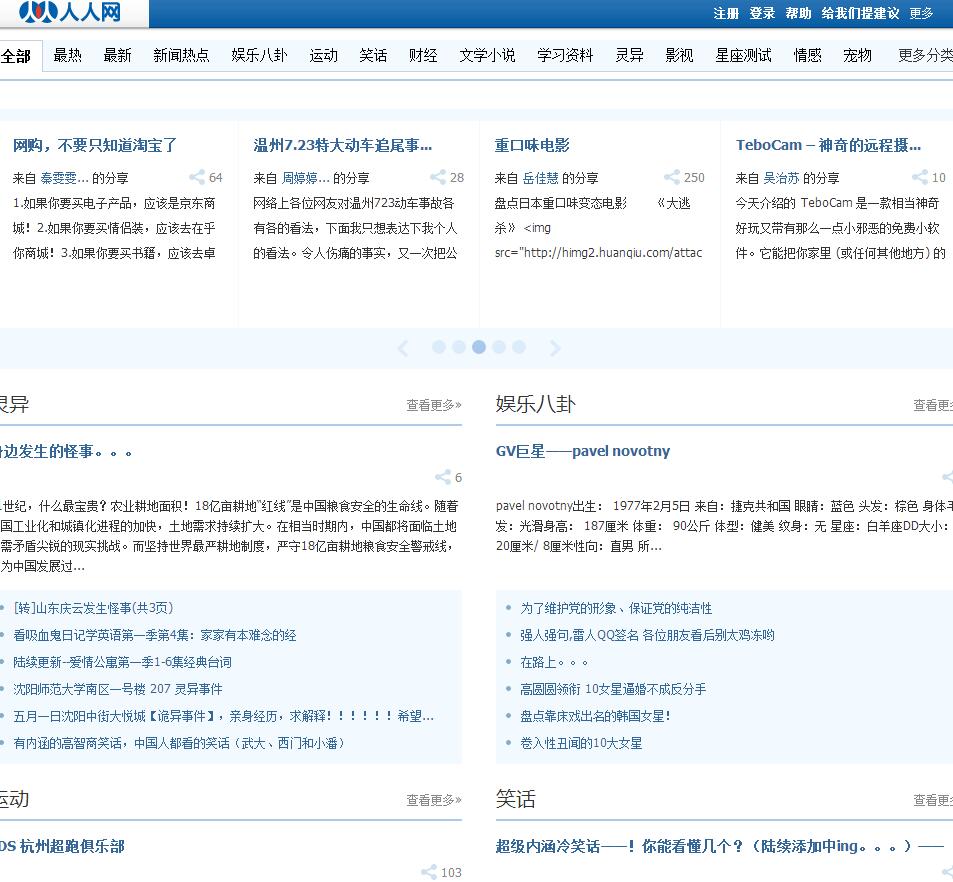Open 为了维护党的形象 link
Image resolution: width=953 pixels, height=882 pixels.
pos(616,608)
